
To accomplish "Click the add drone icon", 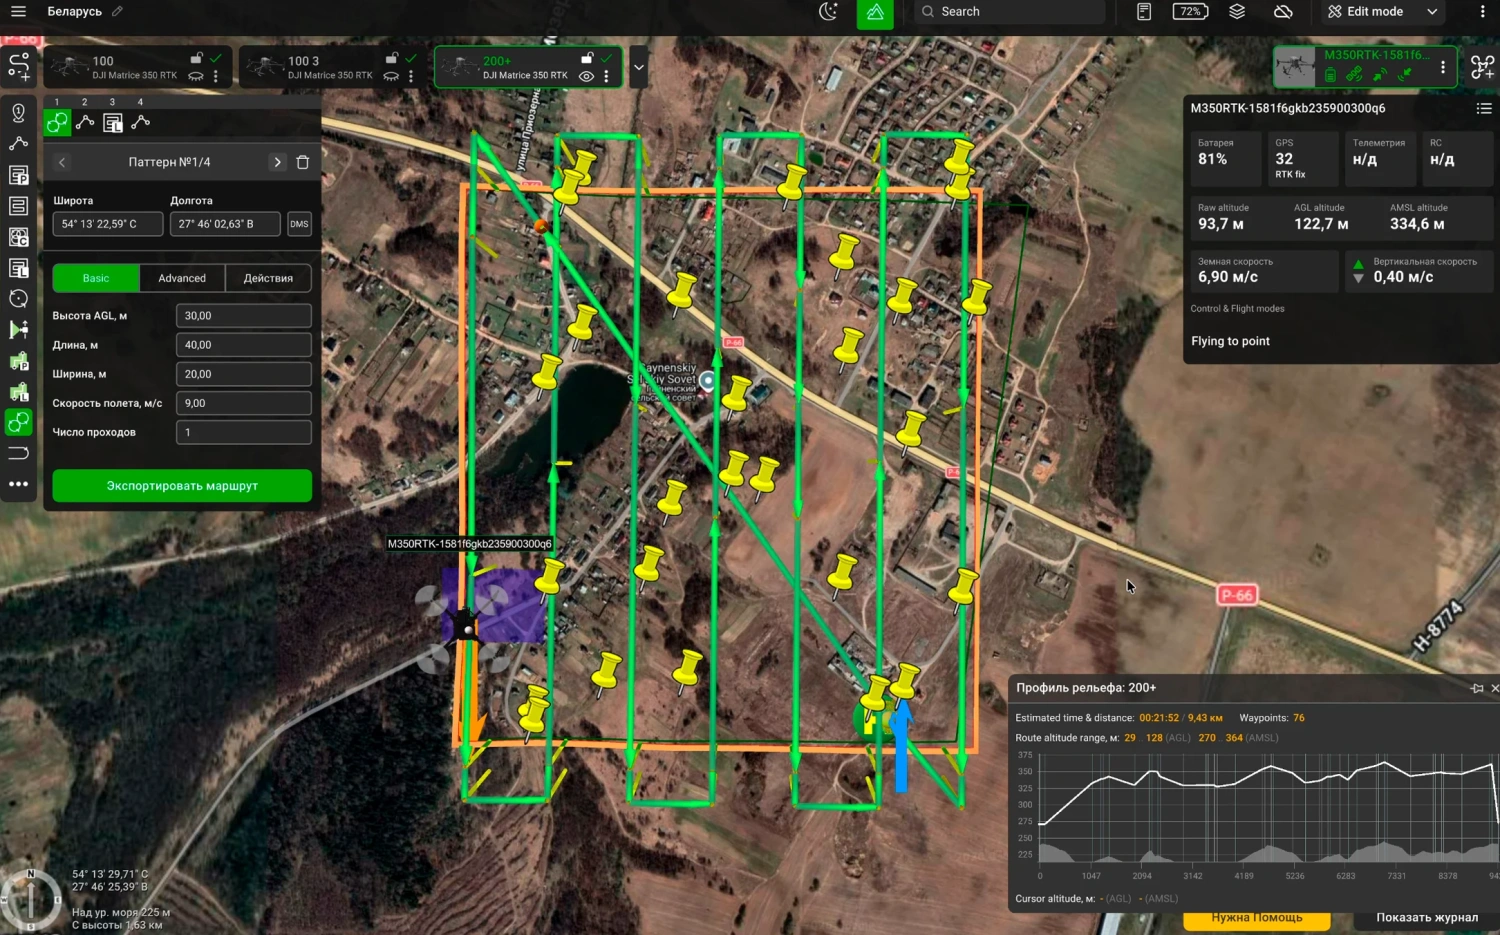I will click(1482, 67).
